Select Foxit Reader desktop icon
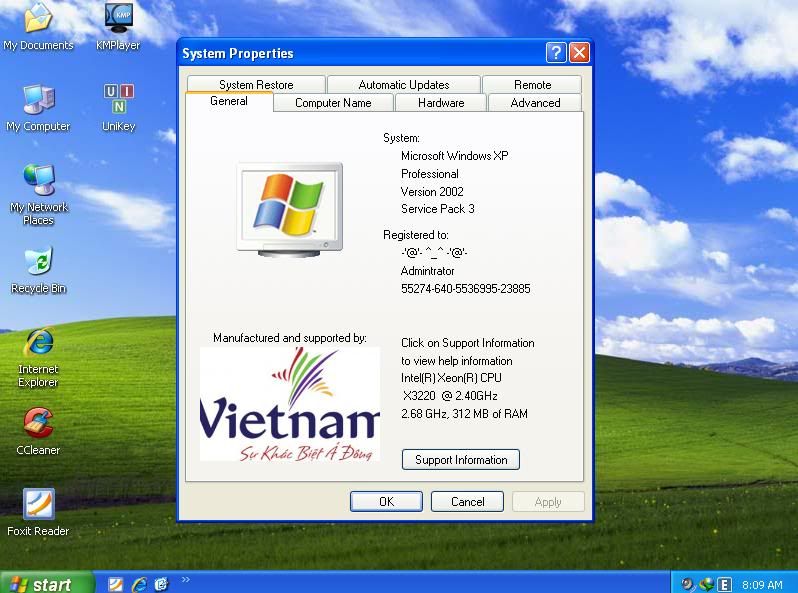The width and height of the screenshot is (798, 593). point(38,513)
